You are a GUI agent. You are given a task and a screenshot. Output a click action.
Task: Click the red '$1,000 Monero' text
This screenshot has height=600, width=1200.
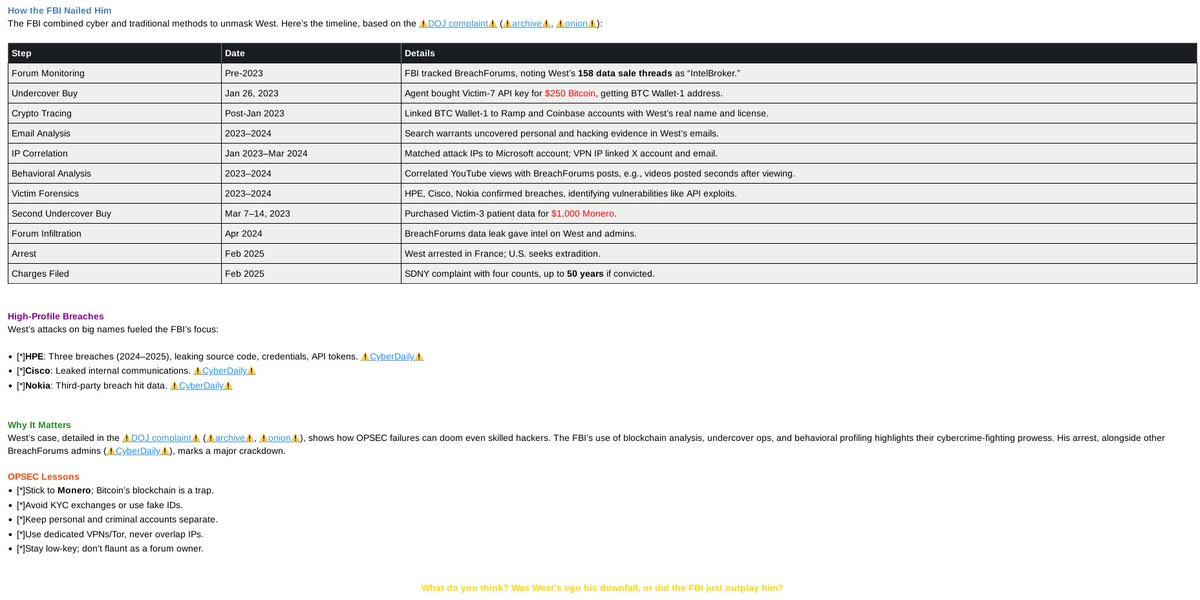tap(583, 213)
